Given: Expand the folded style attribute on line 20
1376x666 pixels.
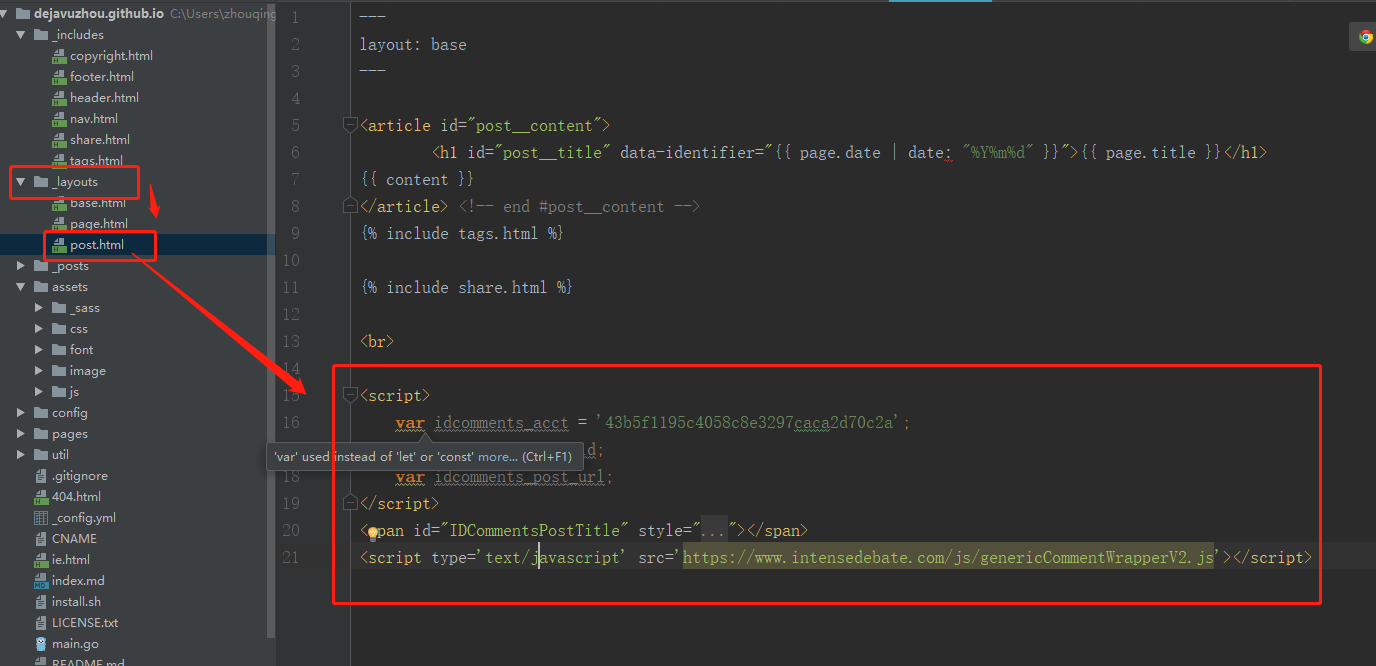Looking at the screenshot, I should (x=714, y=530).
